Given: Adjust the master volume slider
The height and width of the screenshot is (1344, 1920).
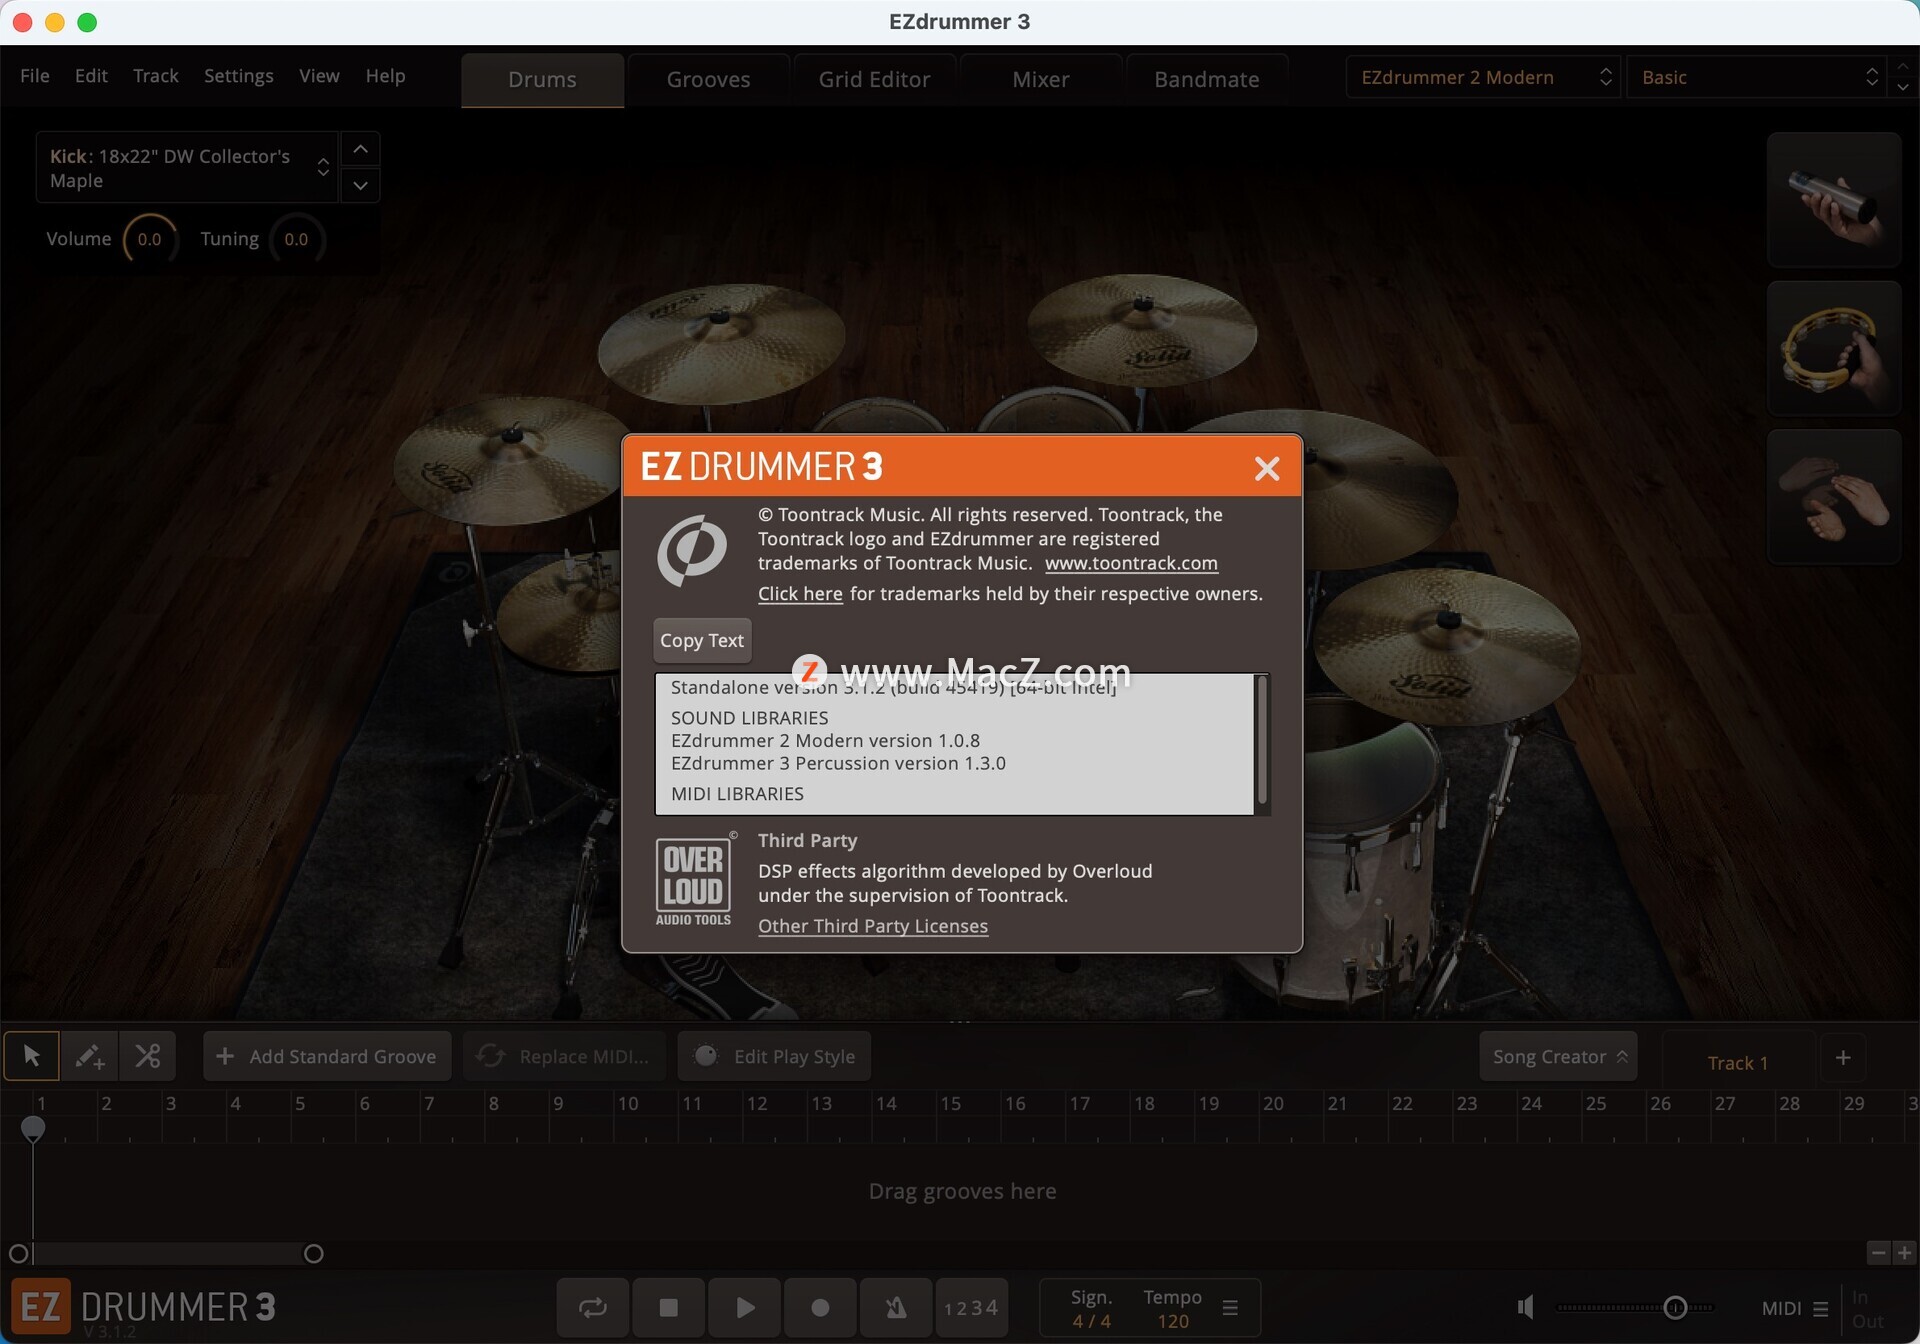Looking at the screenshot, I should [1675, 1307].
